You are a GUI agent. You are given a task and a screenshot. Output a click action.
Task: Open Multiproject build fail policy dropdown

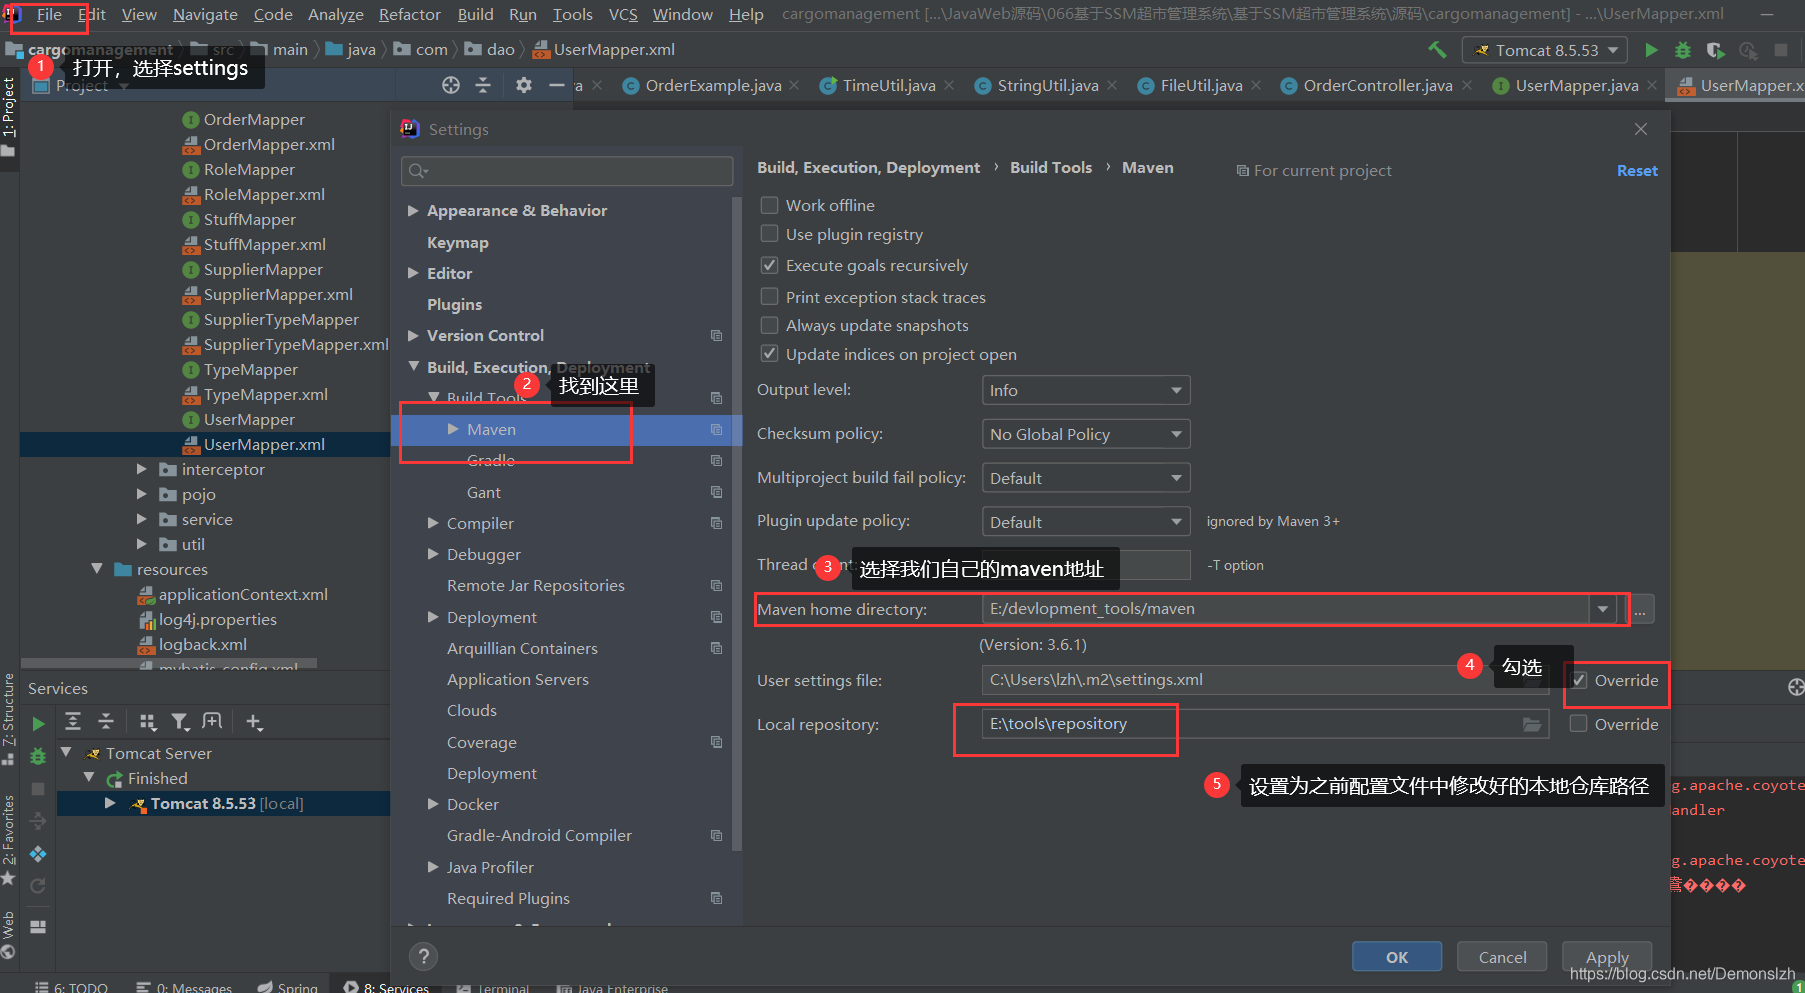point(1086,478)
